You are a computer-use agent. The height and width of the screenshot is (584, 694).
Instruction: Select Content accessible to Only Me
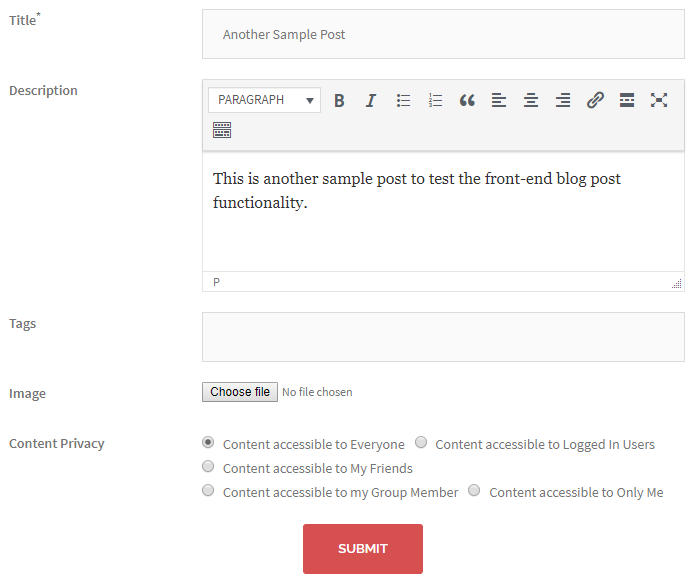pos(474,490)
